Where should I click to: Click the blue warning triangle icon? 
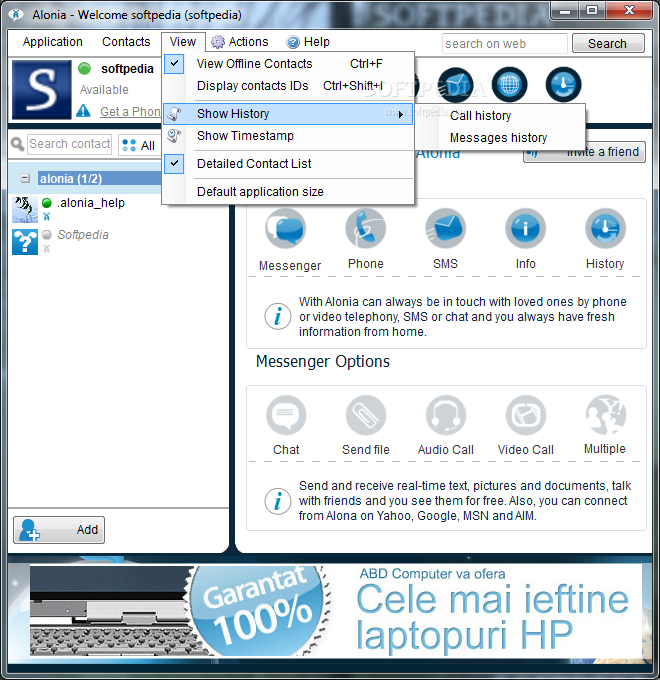coord(83,111)
